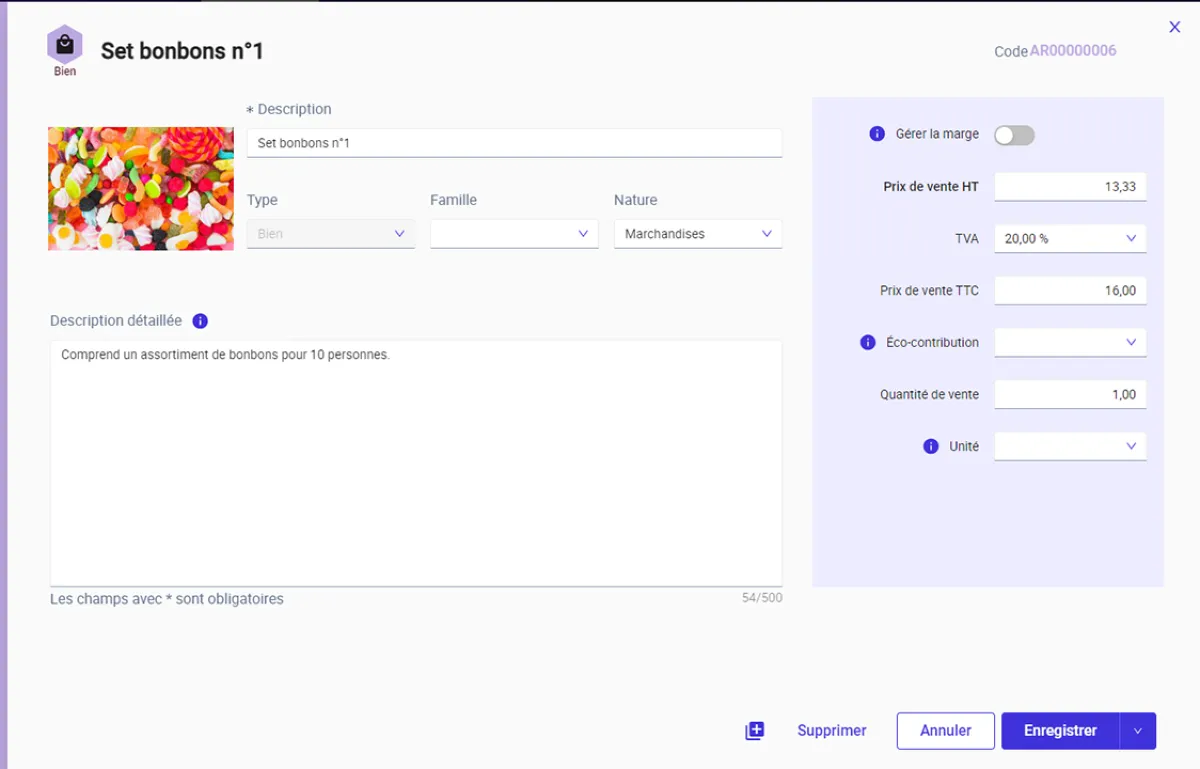This screenshot has height=769, width=1200.
Task: Click the candy product image thumbnail
Action: (141, 188)
